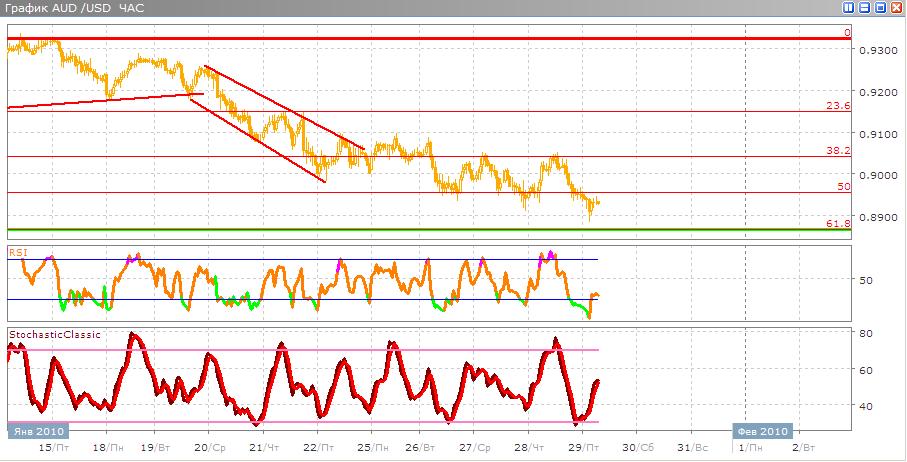The width and height of the screenshot is (907, 462).
Task: Select the thick red 0 level line
Action: [400, 39]
